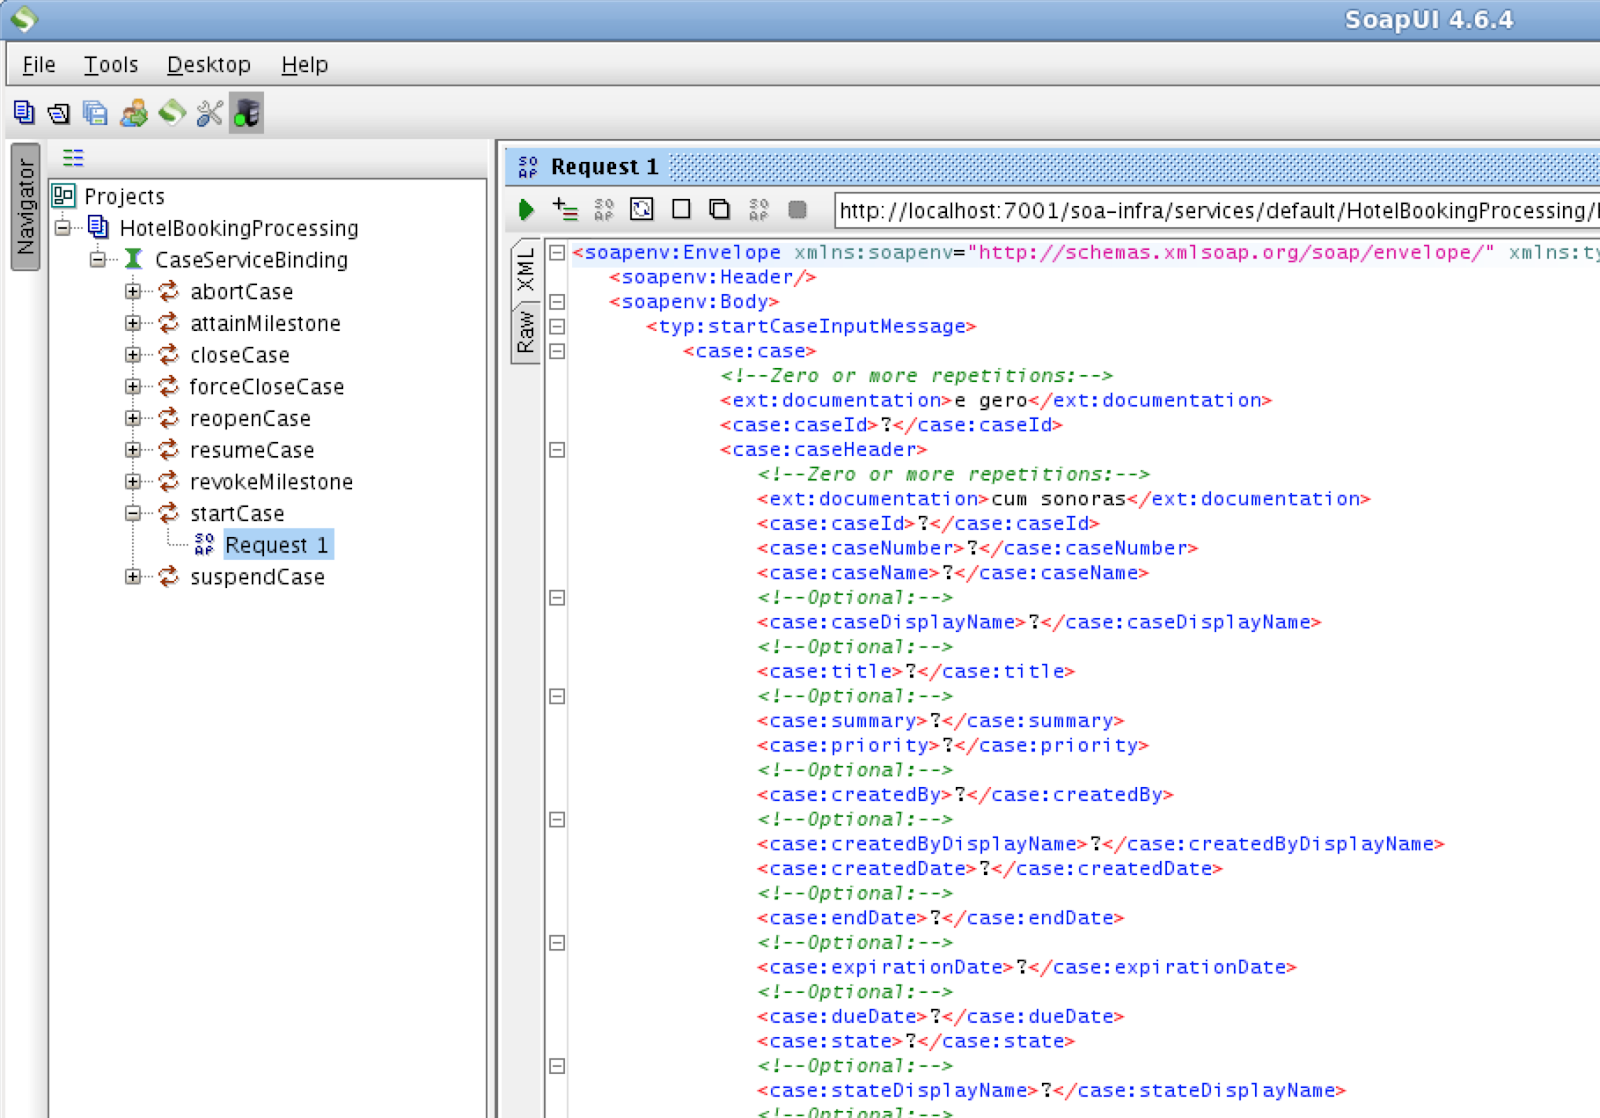Click the Projects root node icon
Image resolution: width=1600 pixels, height=1118 pixels.
point(64,196)
